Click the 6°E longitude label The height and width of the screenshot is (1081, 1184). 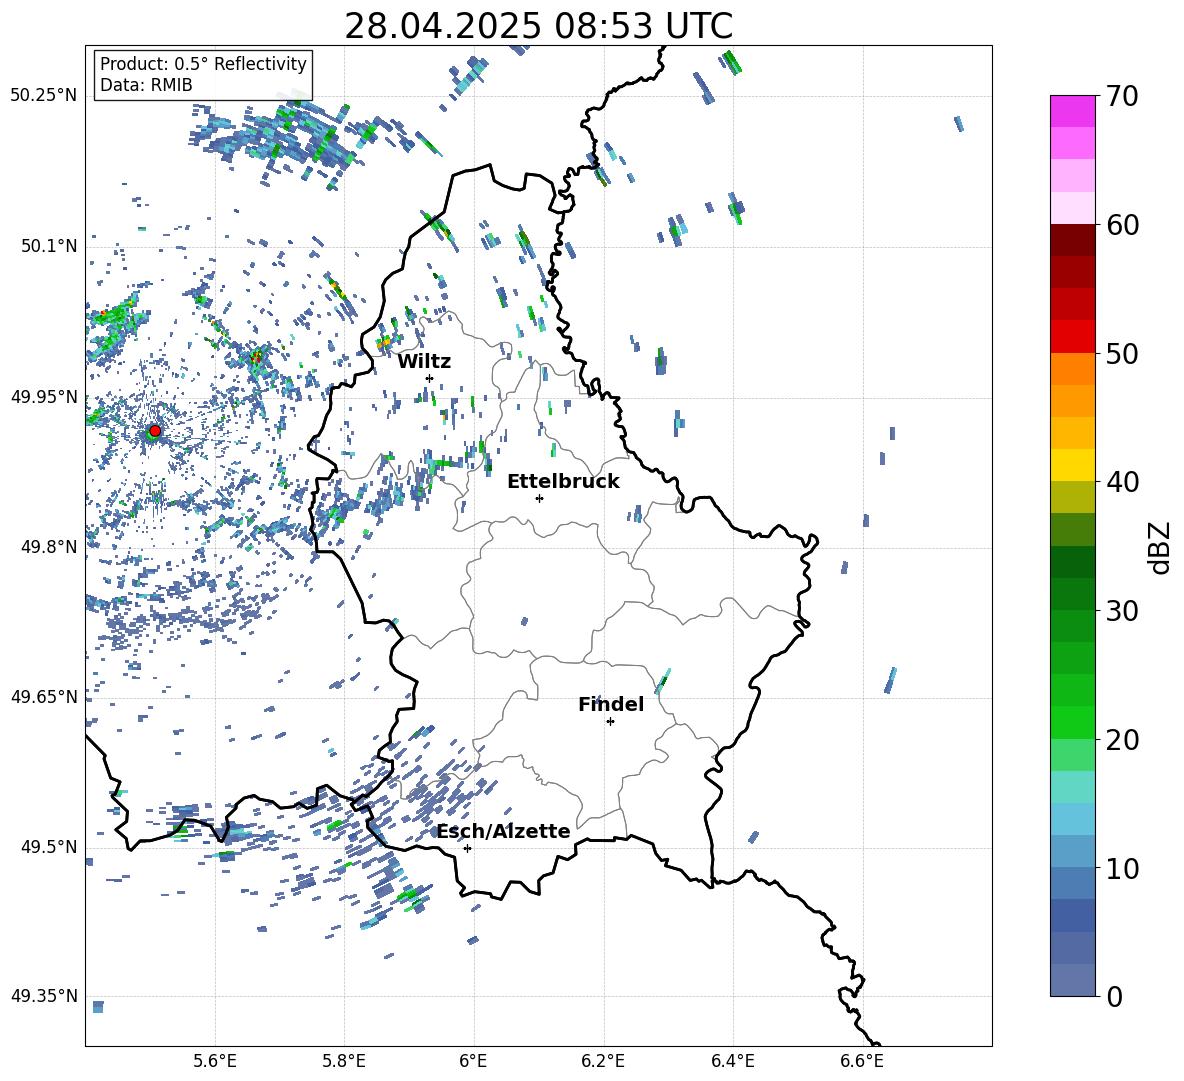click(473, 1061)
